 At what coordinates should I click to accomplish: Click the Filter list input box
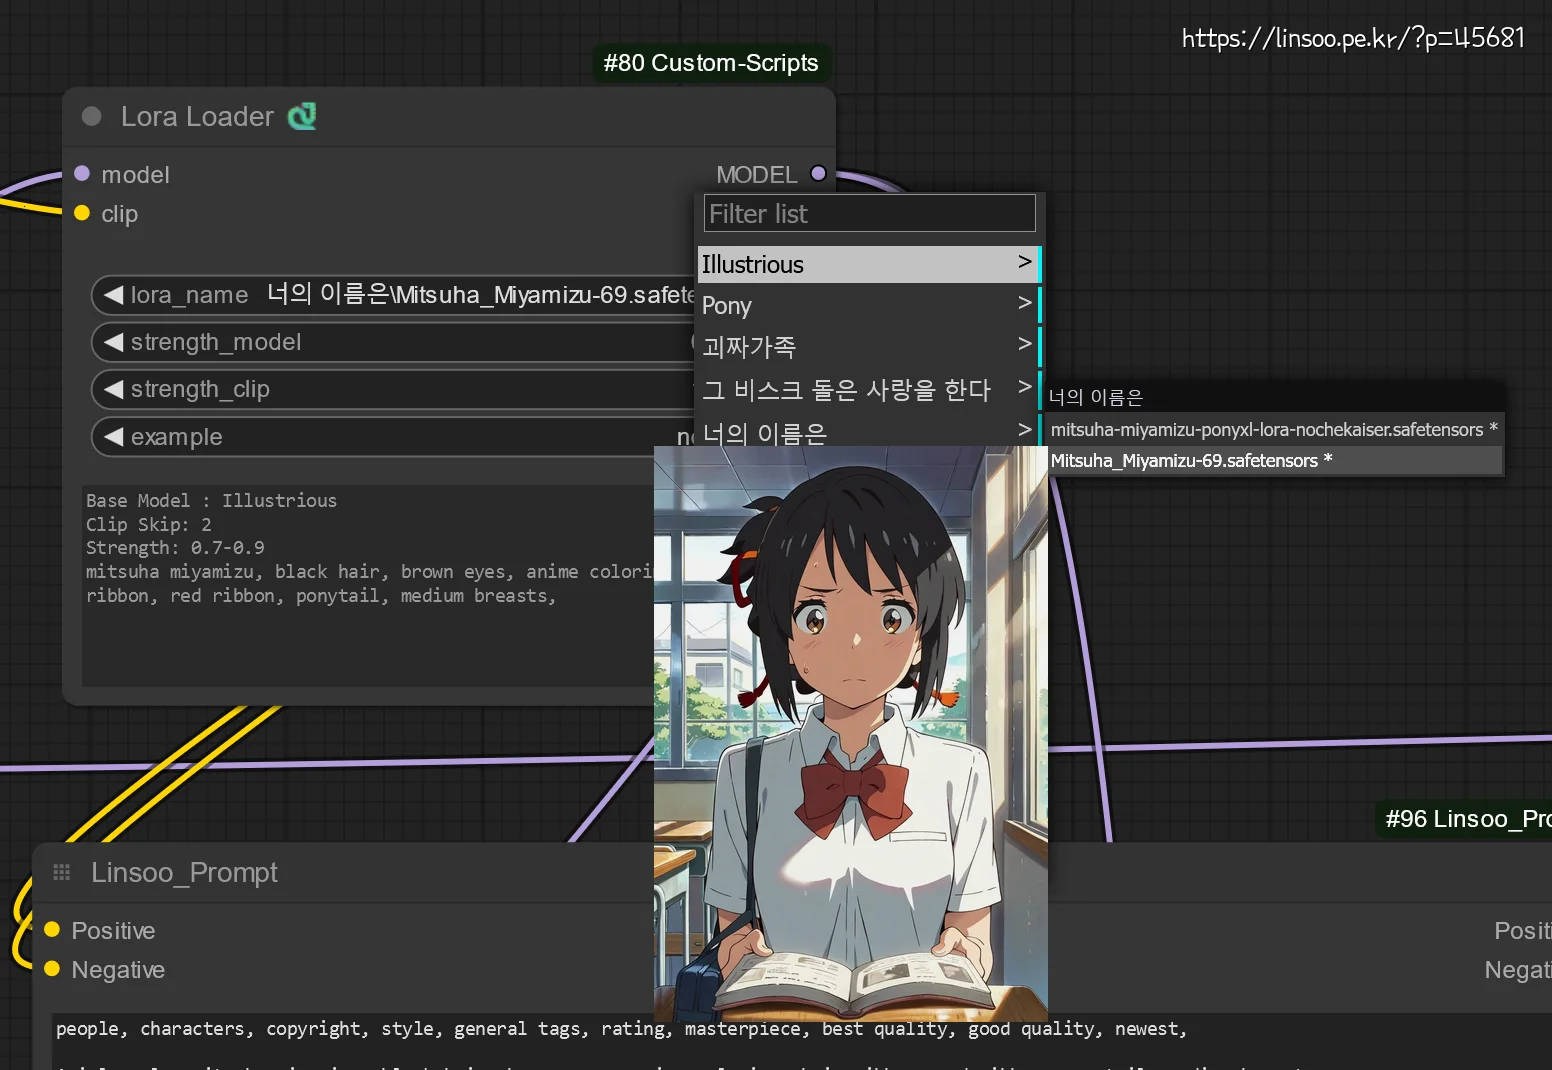[870, 213]
